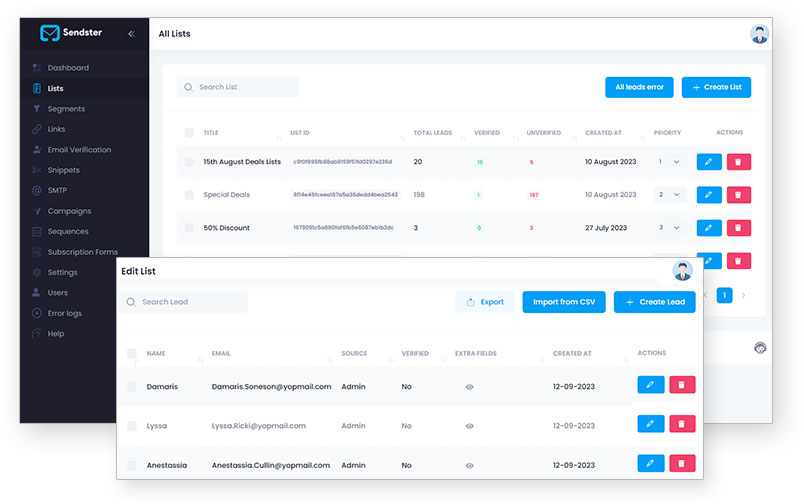View extra fields eye icon for Lyssa

tap(469, 426)
